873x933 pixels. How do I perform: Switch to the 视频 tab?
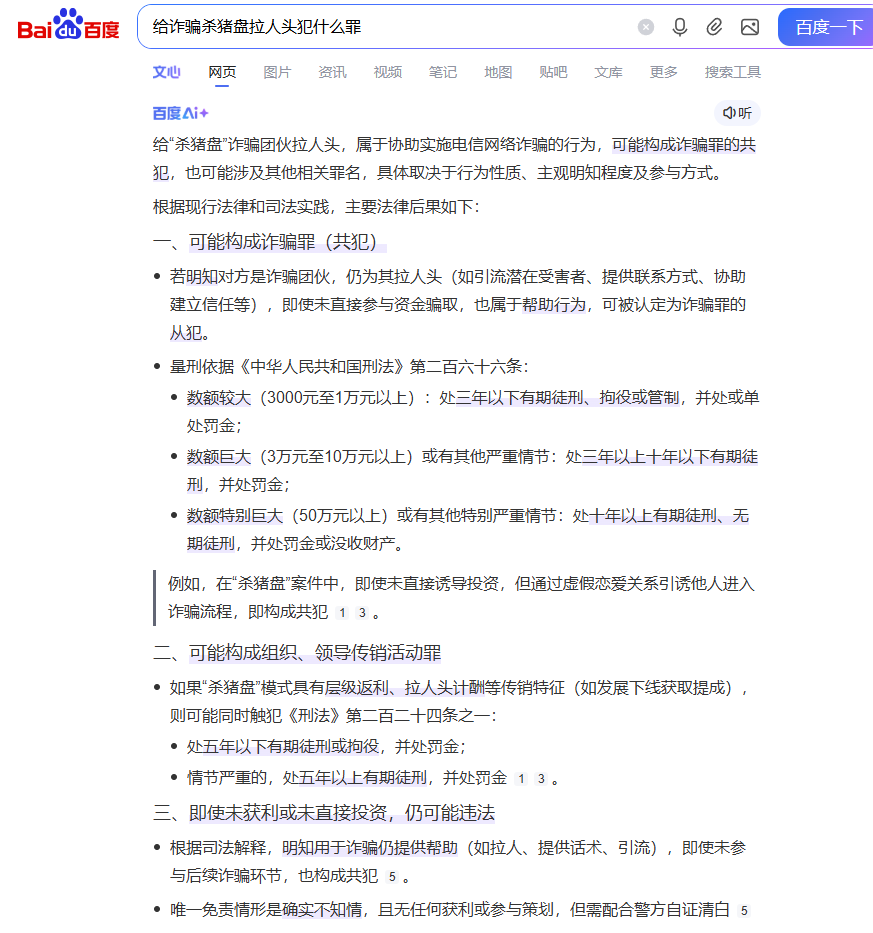(x=387, y=72)
